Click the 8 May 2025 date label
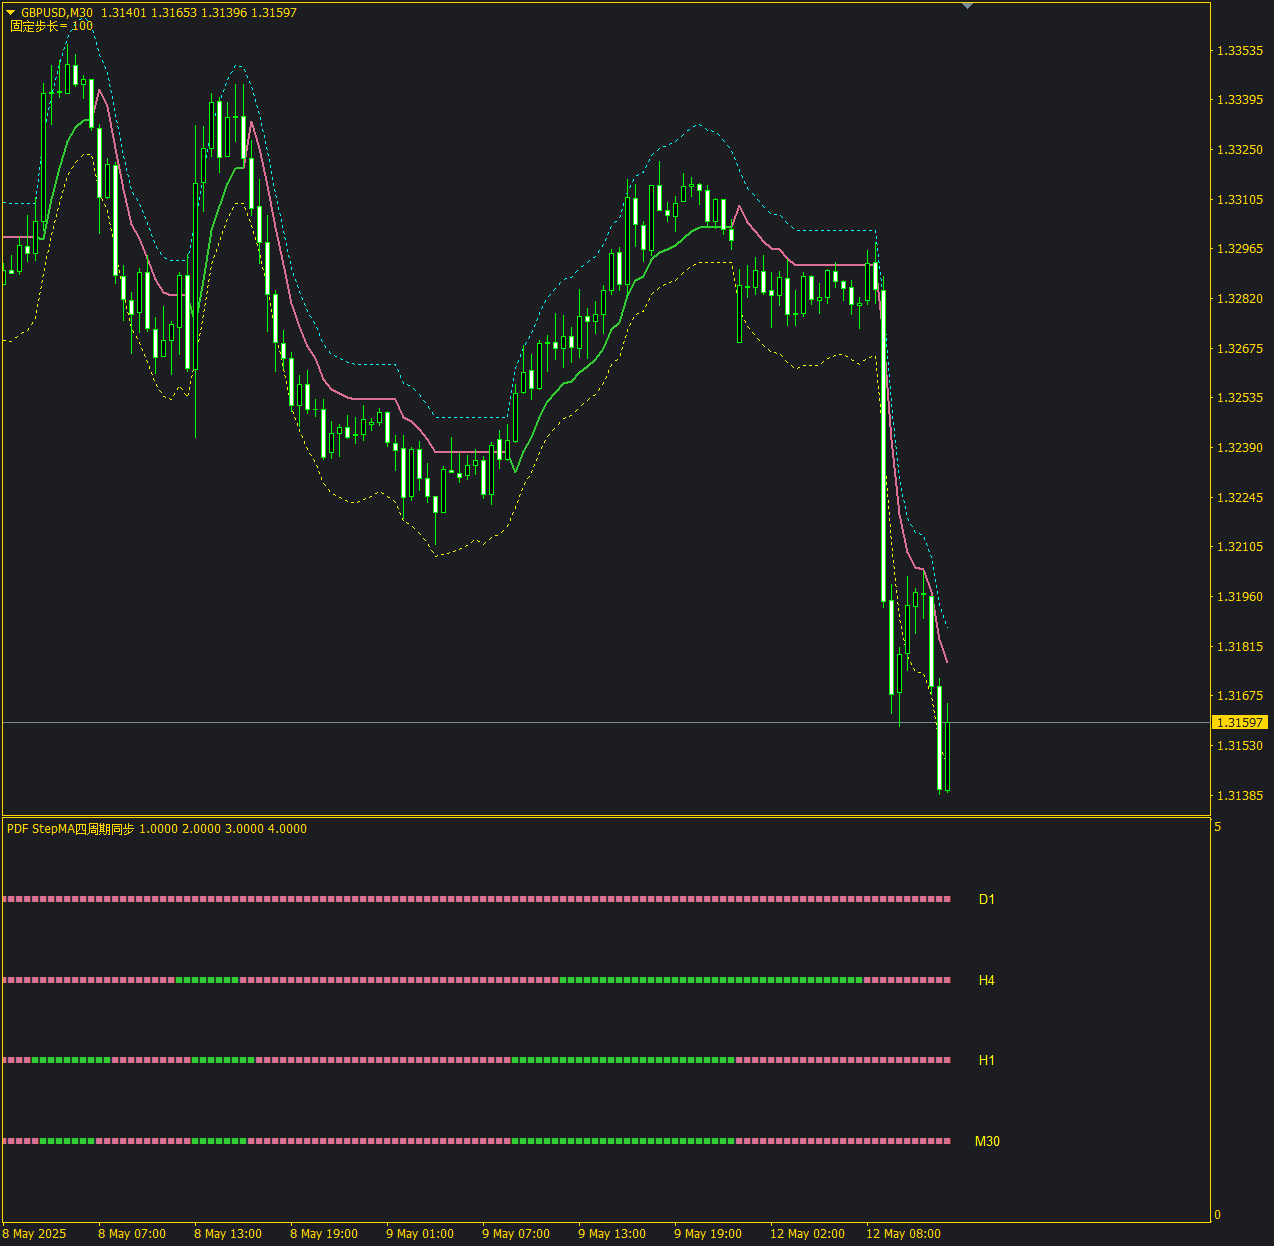The image size is (1274, 1246). (x=34, y=1233)
